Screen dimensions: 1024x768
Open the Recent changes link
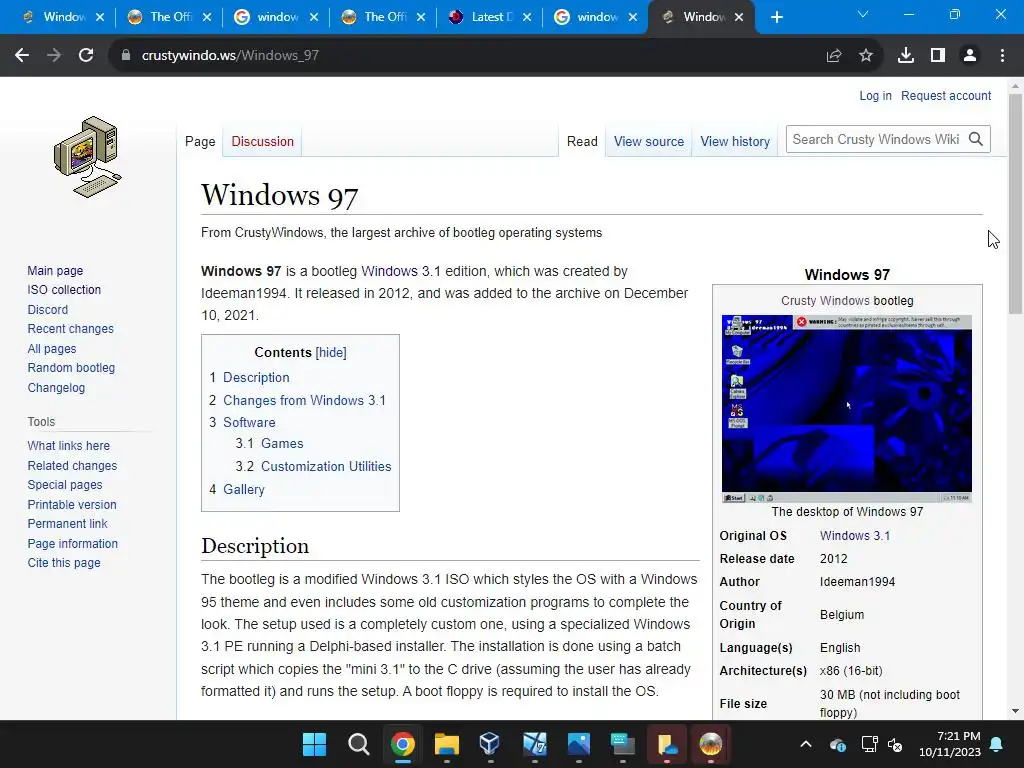(x=71, y=328)
